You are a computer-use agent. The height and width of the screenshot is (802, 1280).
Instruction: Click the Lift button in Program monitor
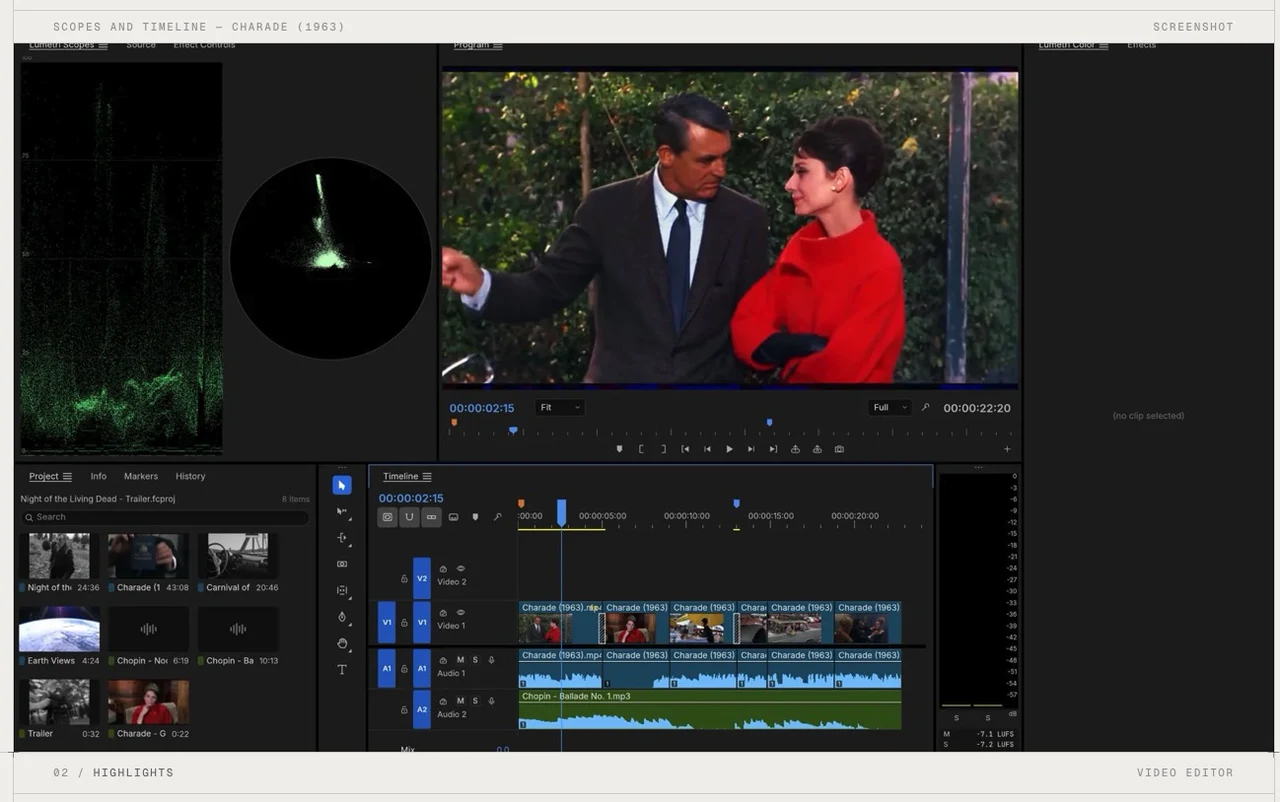click(795, 449)
